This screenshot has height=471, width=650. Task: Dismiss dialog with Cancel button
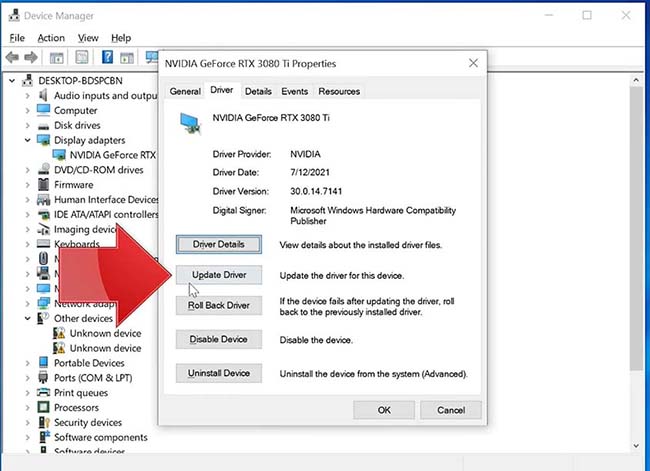[x=451, y=410]
